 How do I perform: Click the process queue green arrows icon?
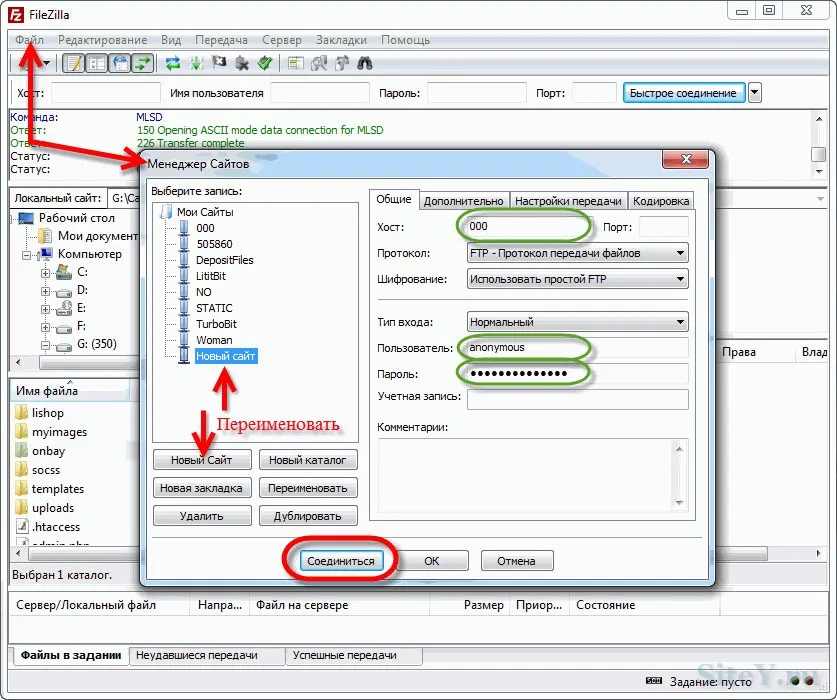click(196, 64)
